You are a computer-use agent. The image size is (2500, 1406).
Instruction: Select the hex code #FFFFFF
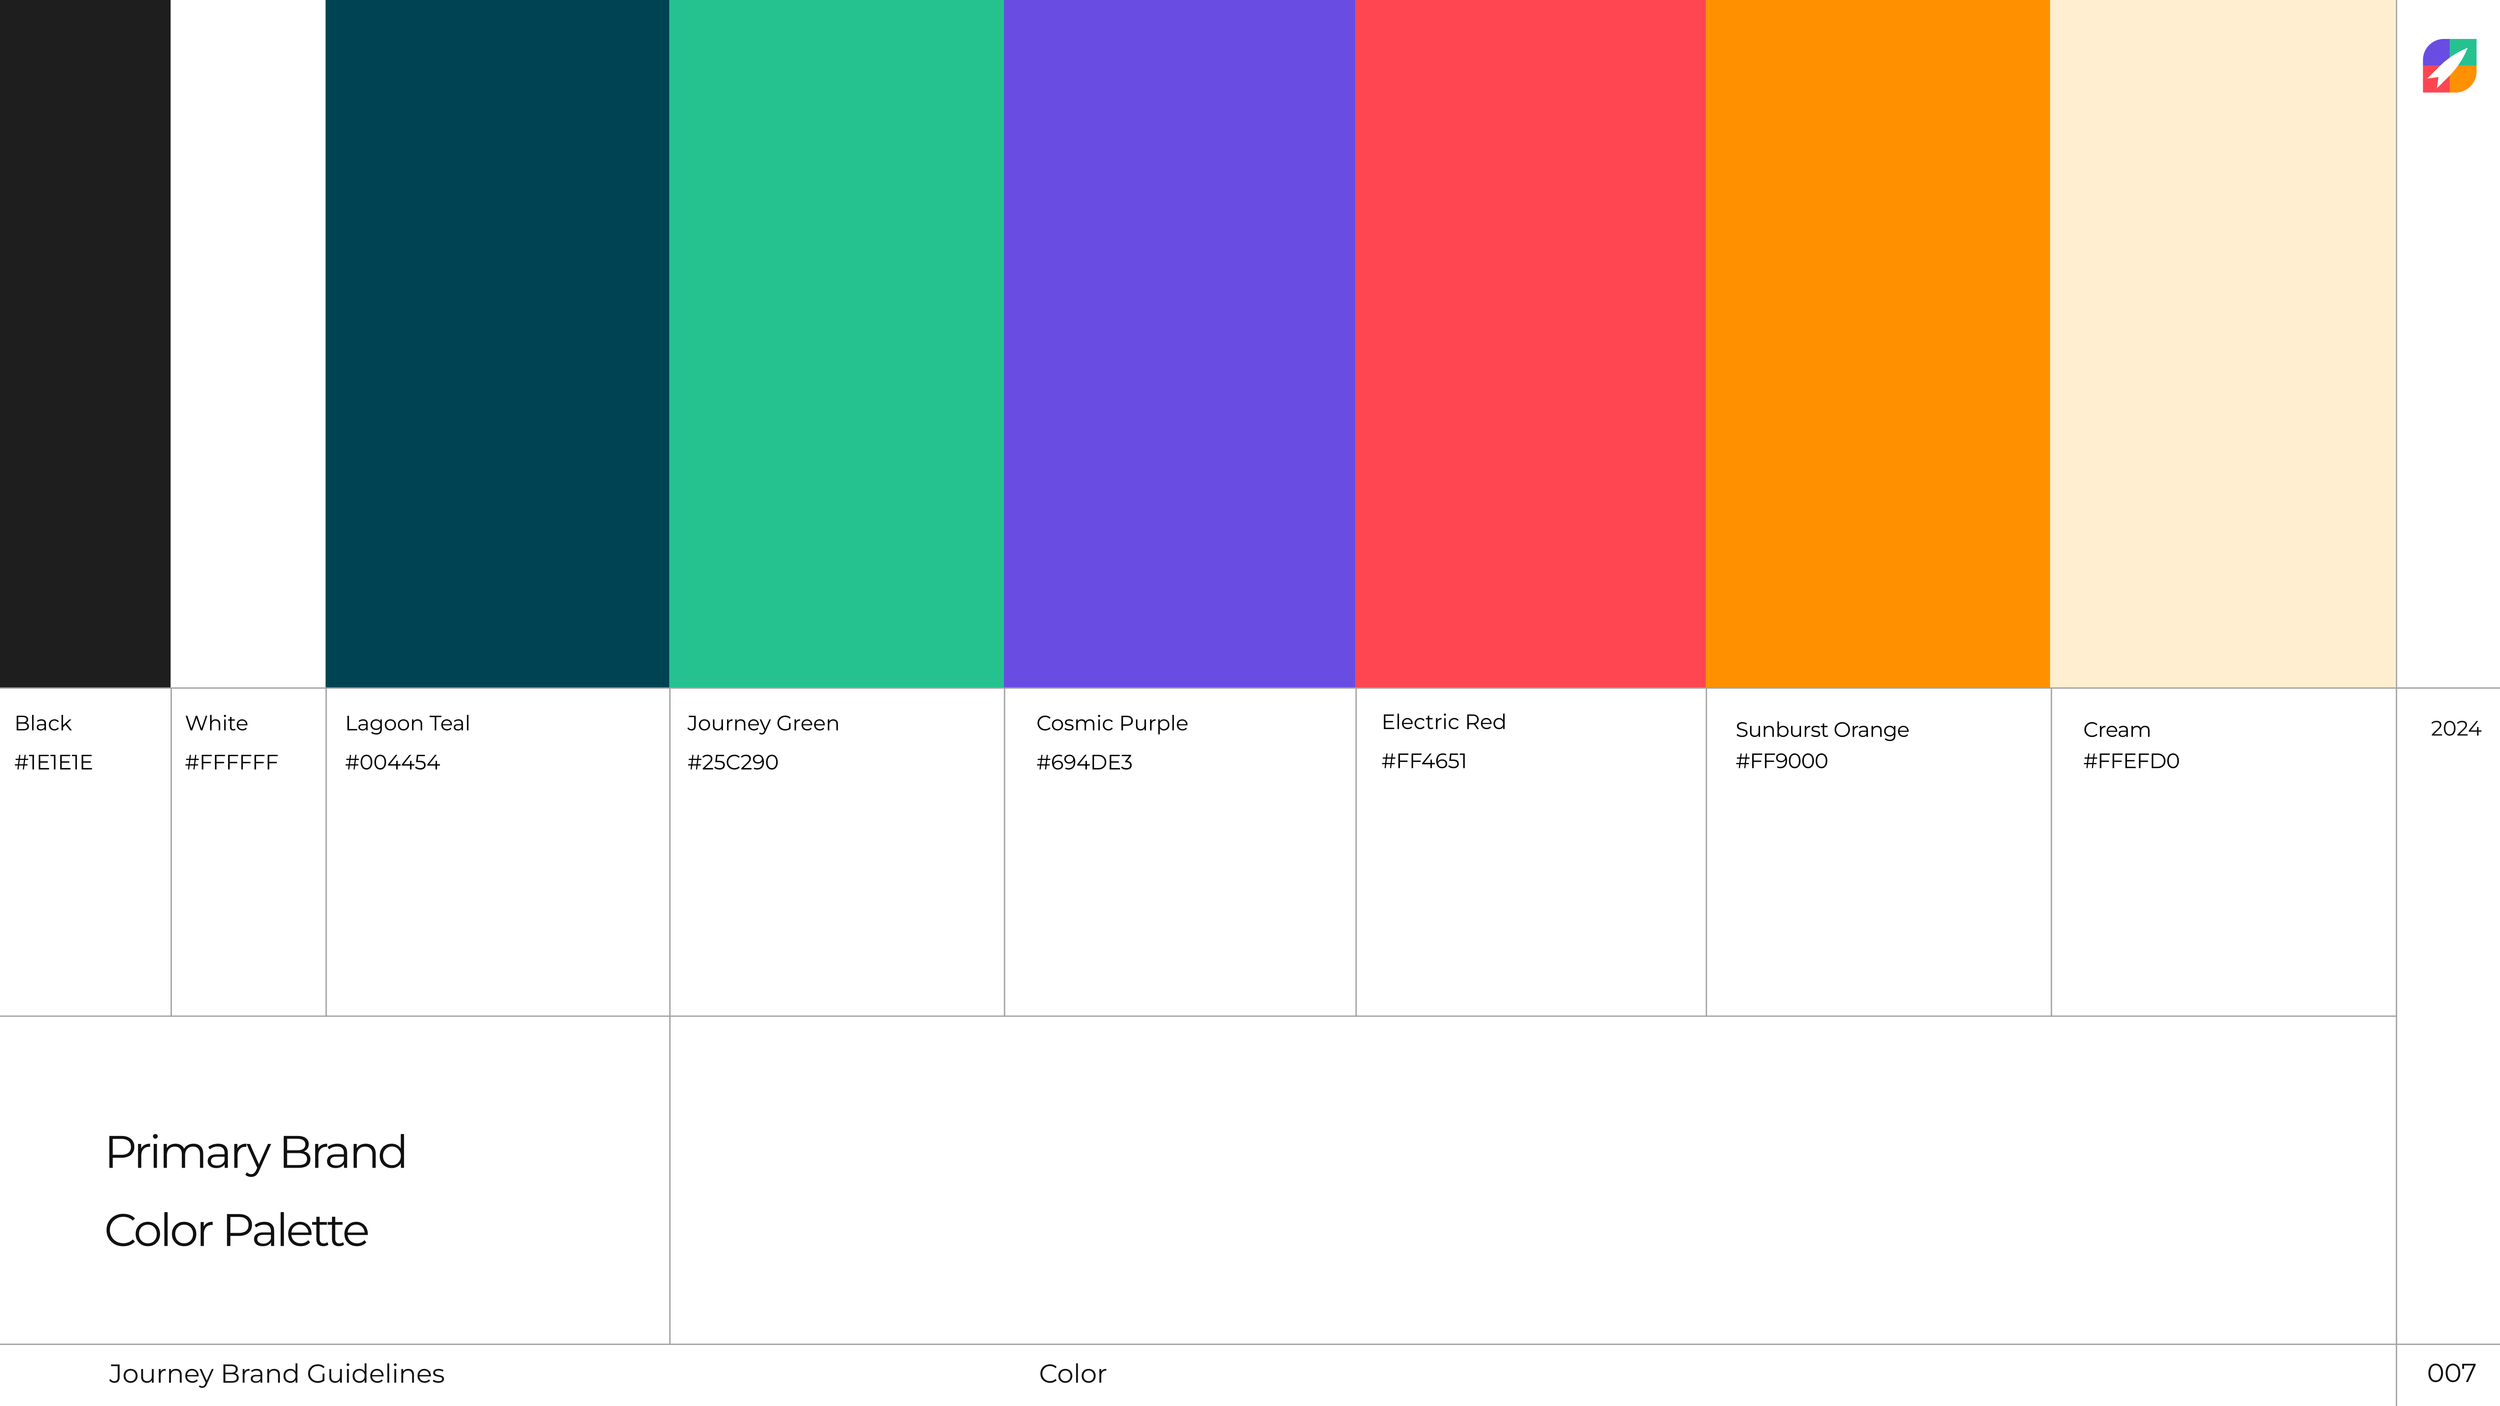[231, 762]
